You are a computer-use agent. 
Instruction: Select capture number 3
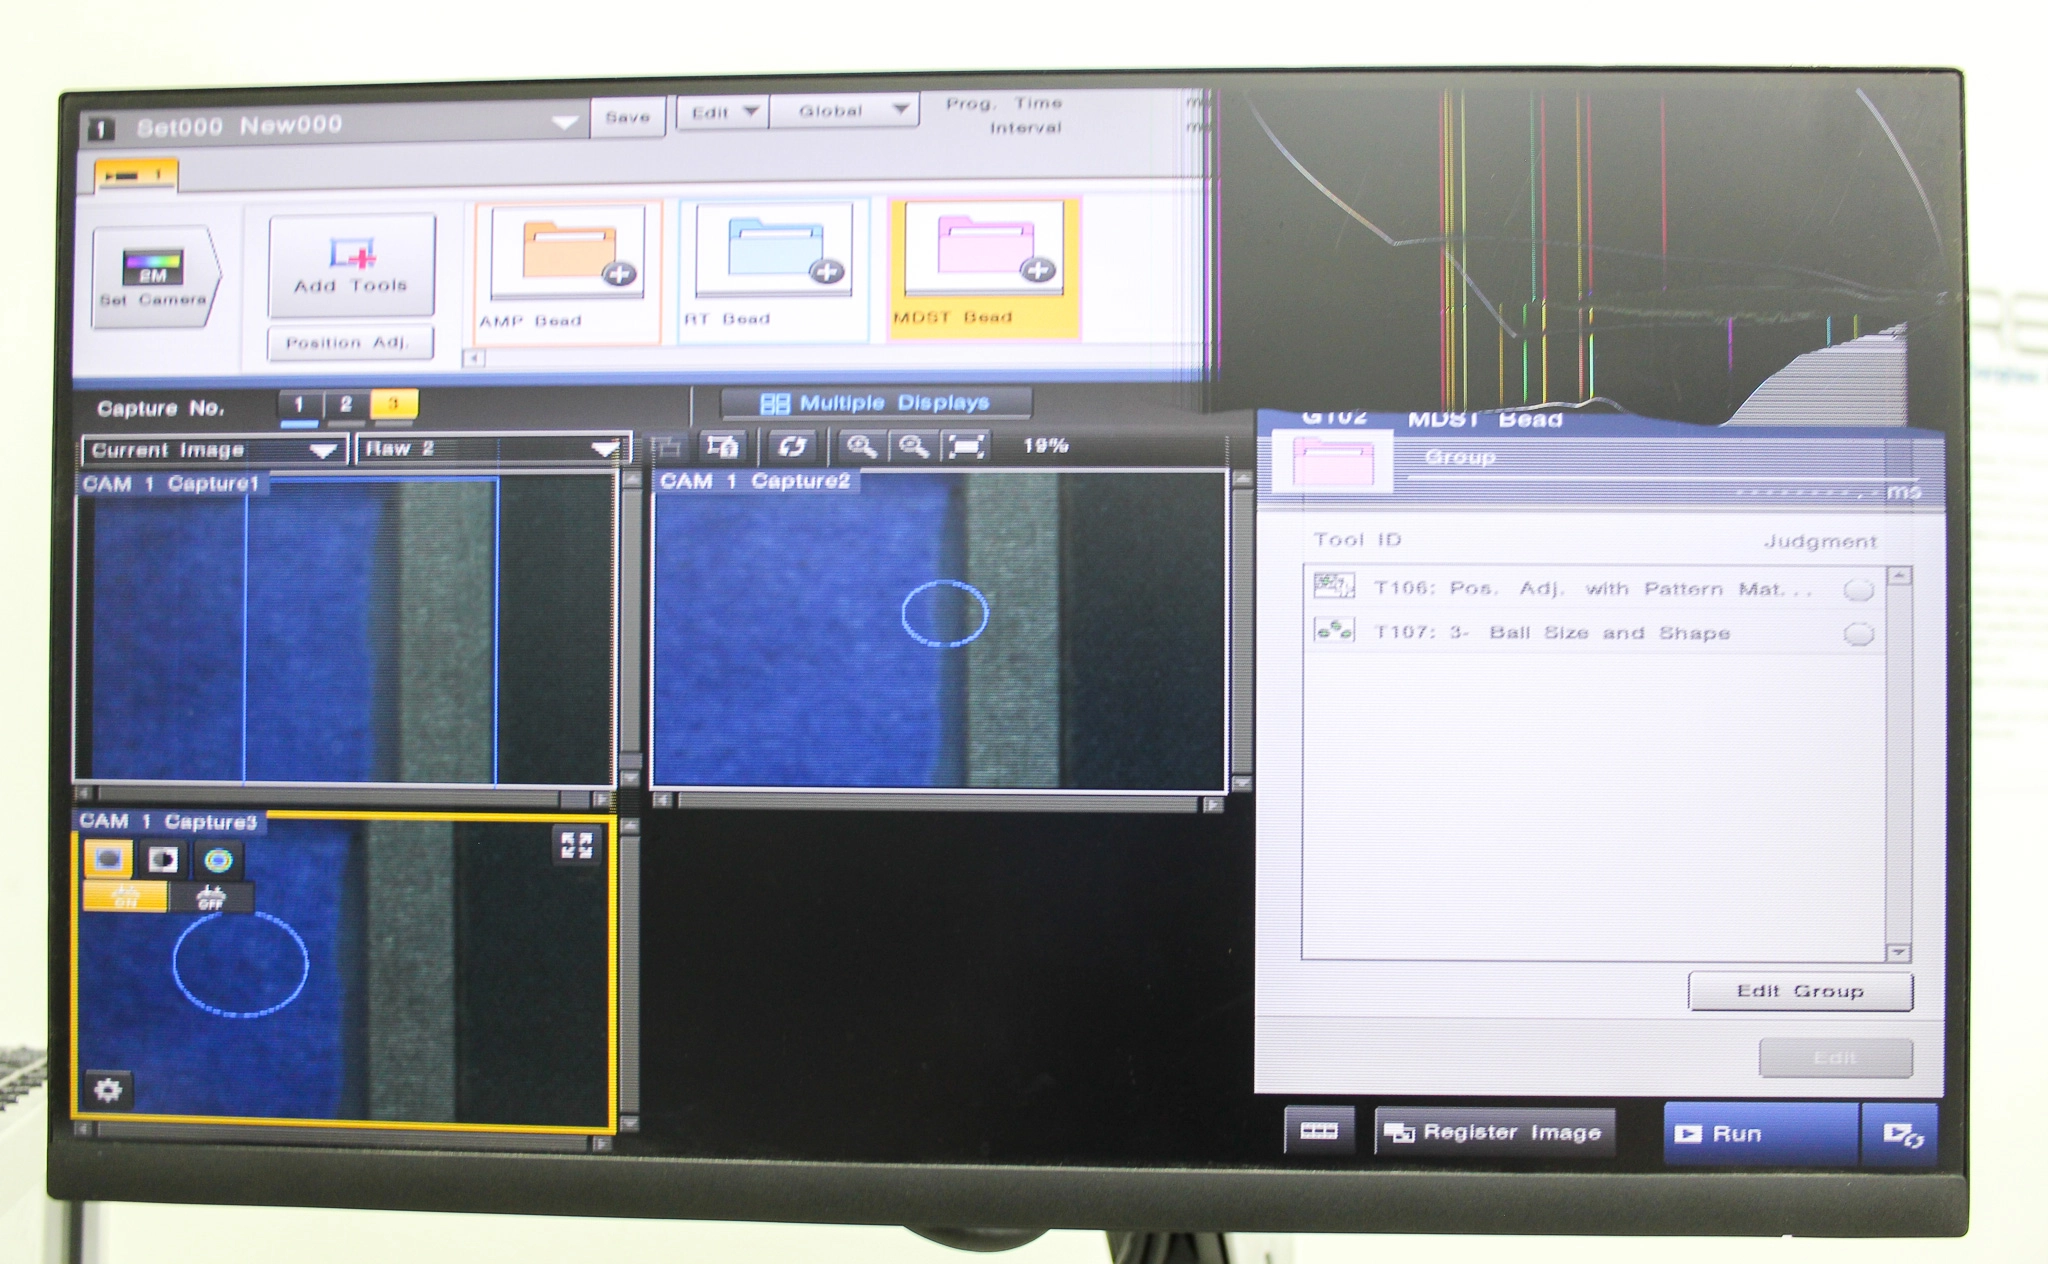click(x=393, y=404)
